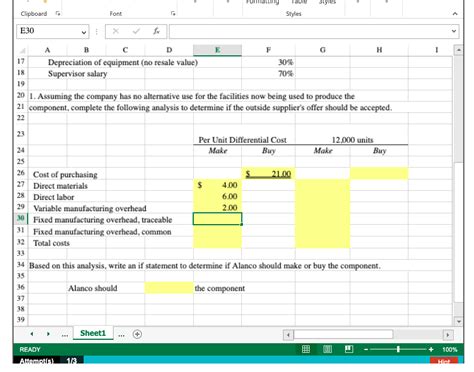The width and height of the screenshot is (474, 372).
Task: Select the yellow cell H26 under Buy
Action: click(379, 174)
